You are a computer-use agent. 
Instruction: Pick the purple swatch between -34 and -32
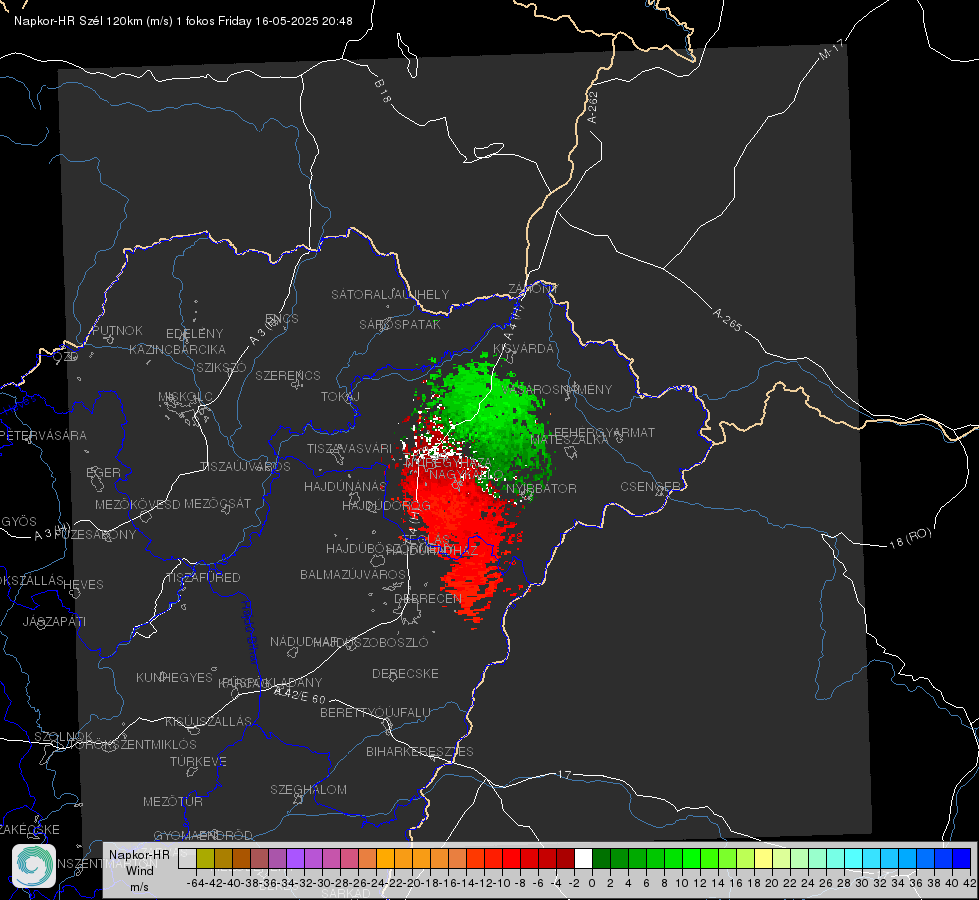click(295, 858)
